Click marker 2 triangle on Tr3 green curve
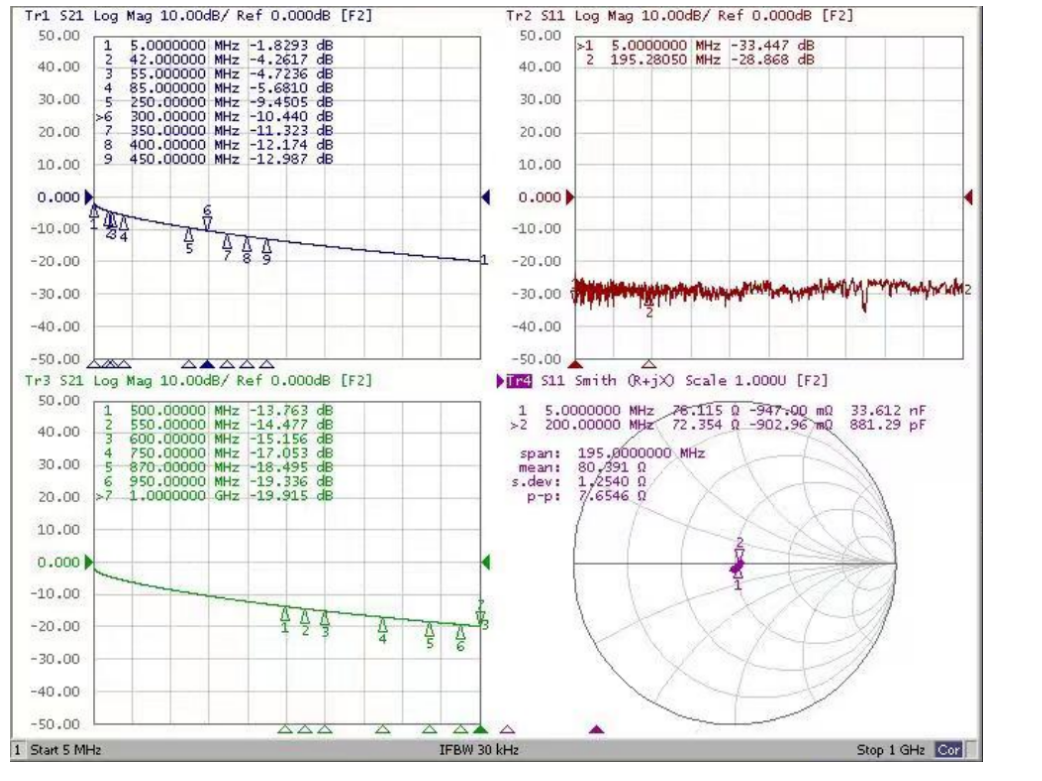This screenshot has width=1042, height=781. click(x=305, y=617)
